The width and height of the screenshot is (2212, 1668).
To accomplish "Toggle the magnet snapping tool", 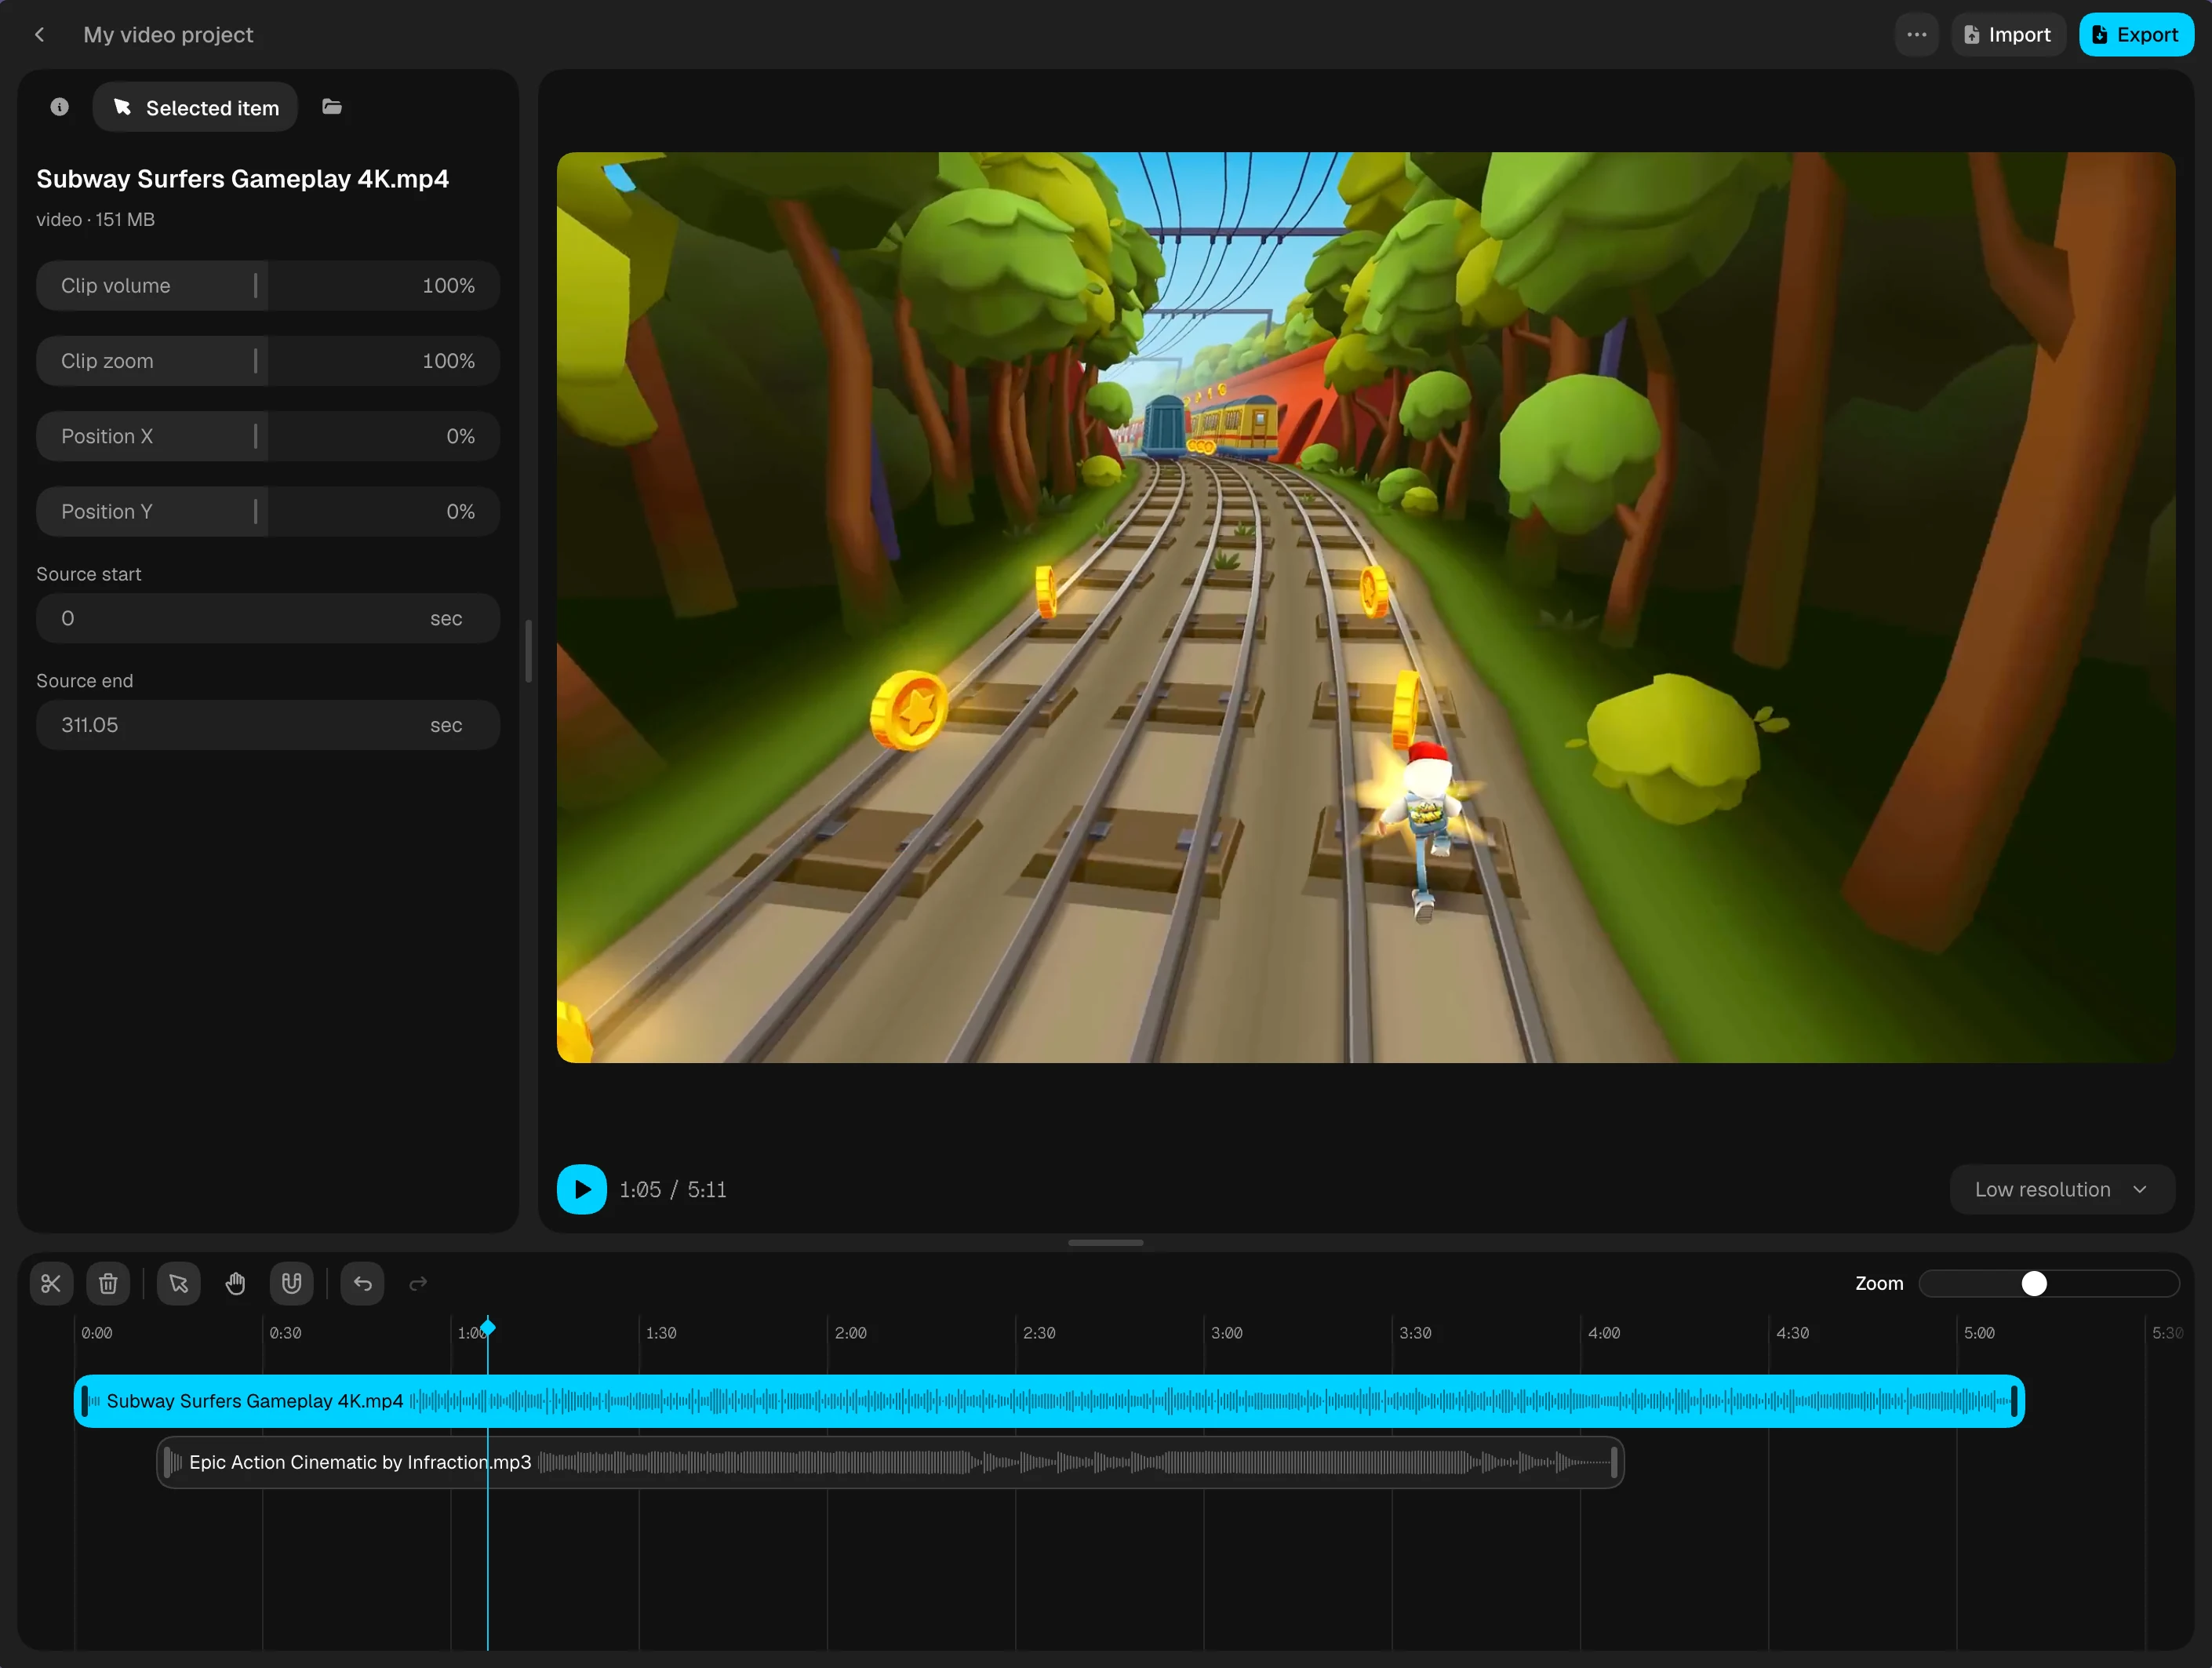I will [292, 1283].
